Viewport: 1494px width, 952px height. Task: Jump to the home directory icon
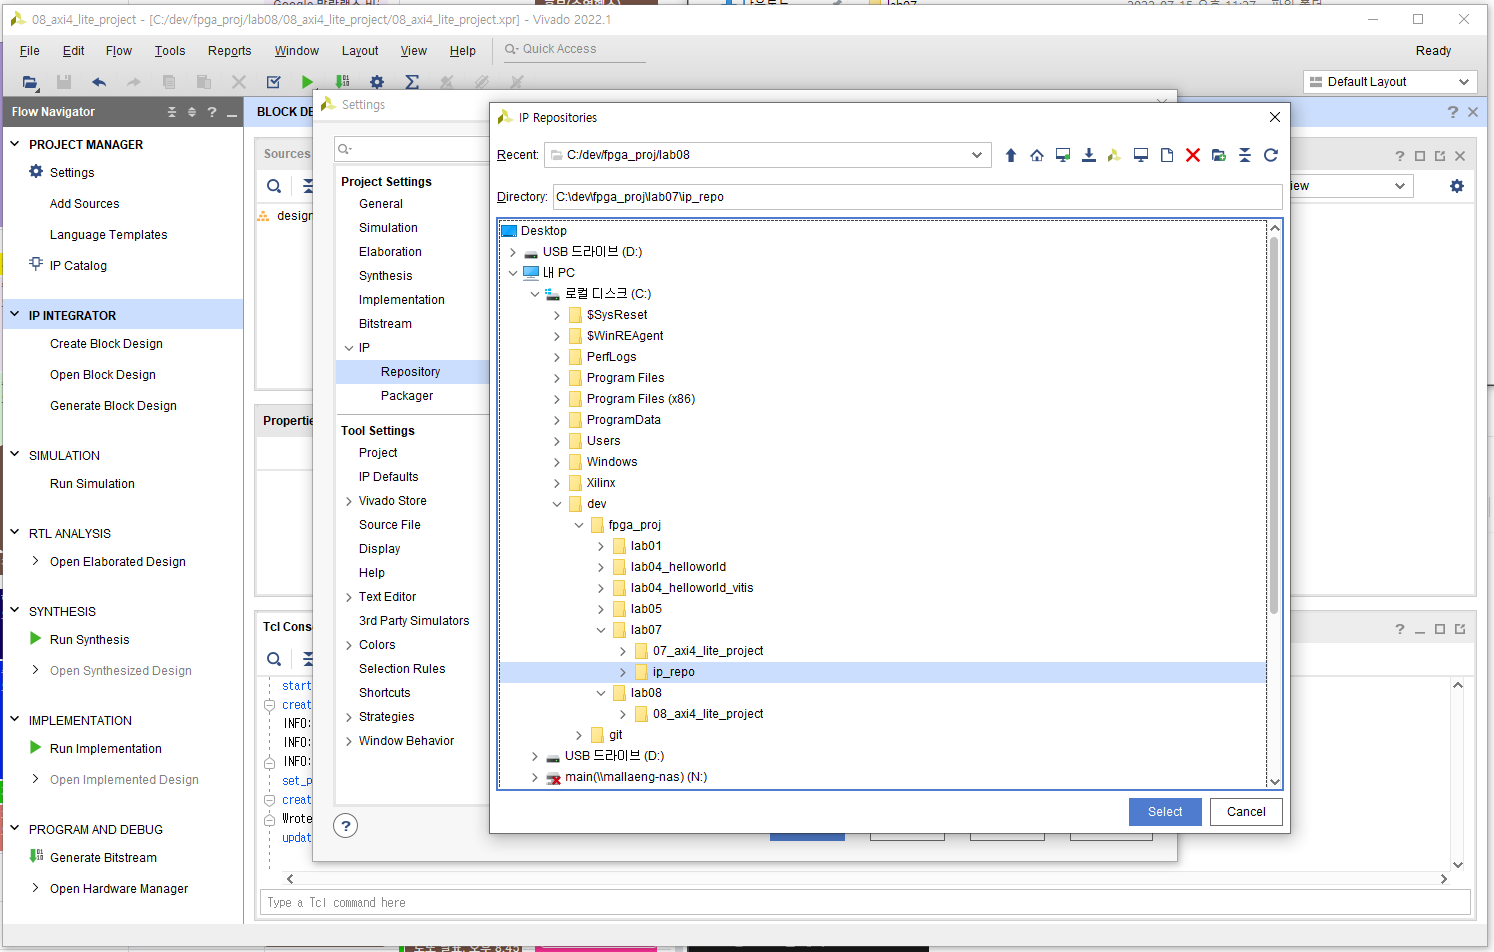(1036, 155)
